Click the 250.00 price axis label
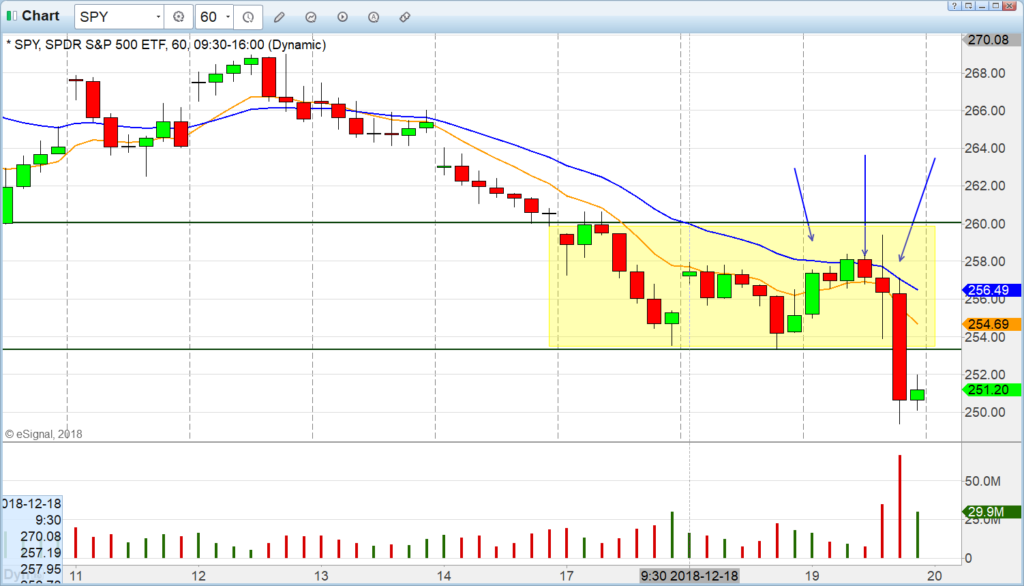 pos(985,412)
